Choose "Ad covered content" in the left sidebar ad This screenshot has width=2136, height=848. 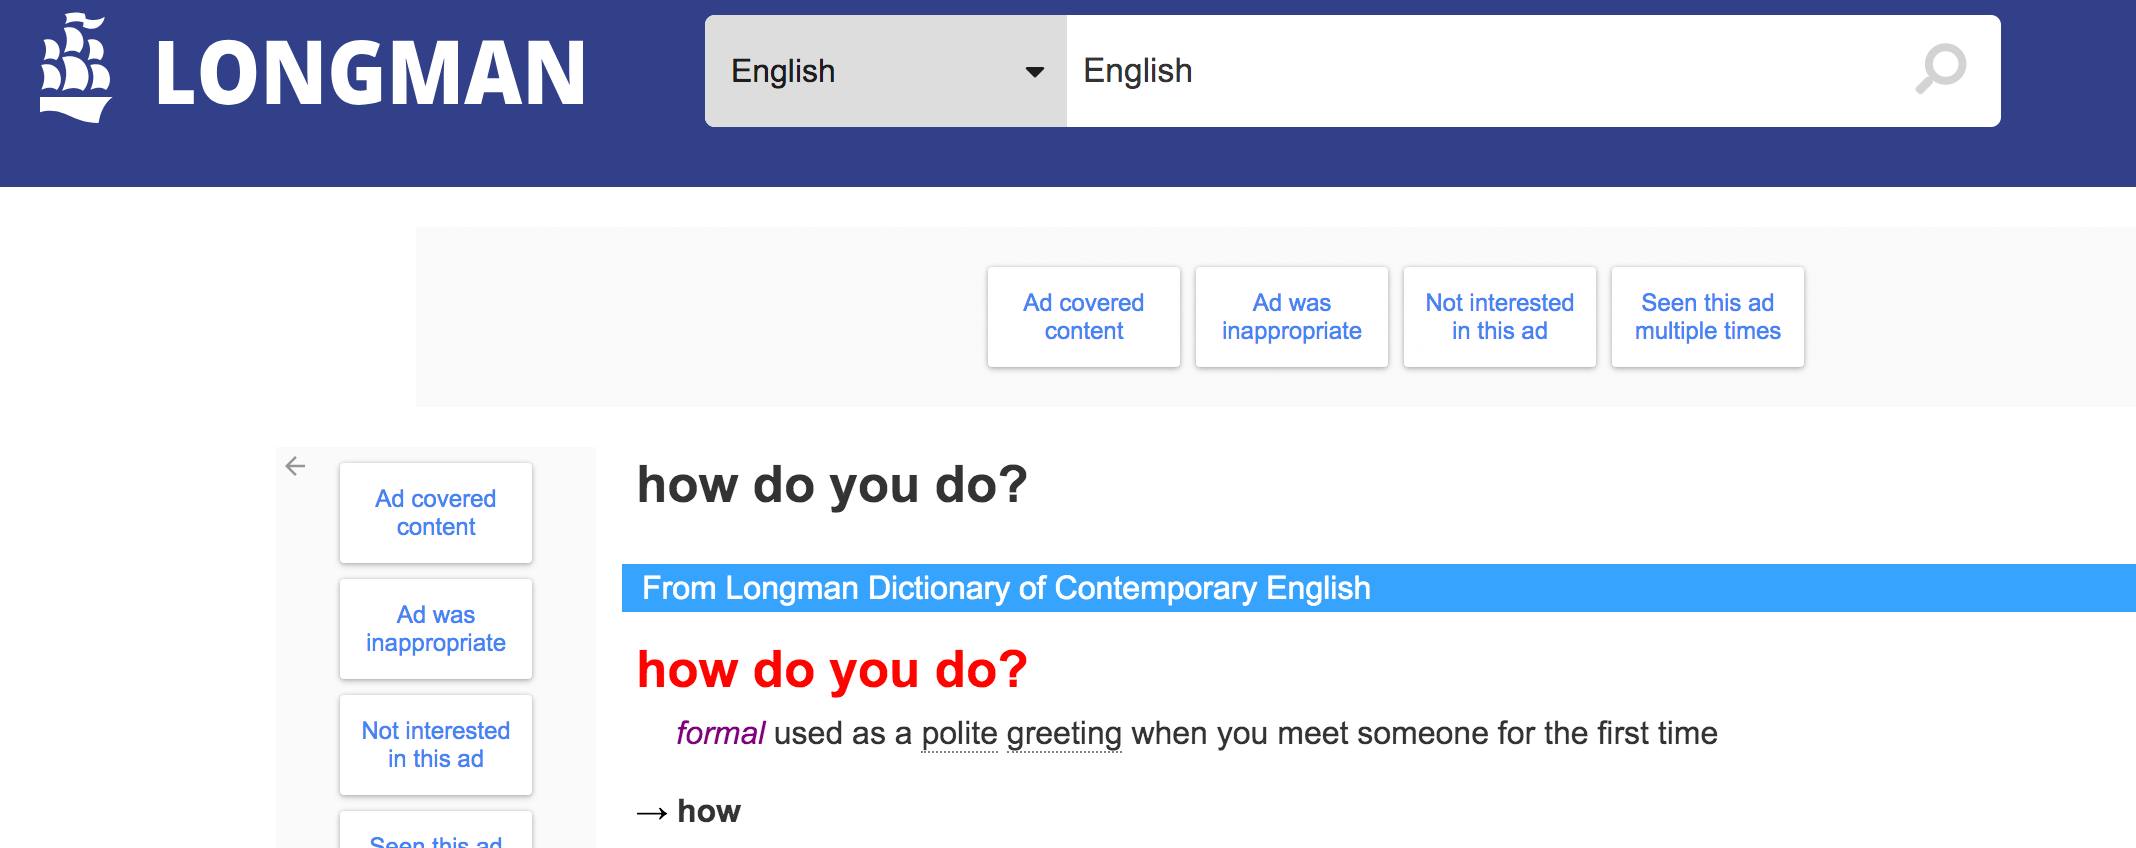pyautogui.click(x=436, y=513)
